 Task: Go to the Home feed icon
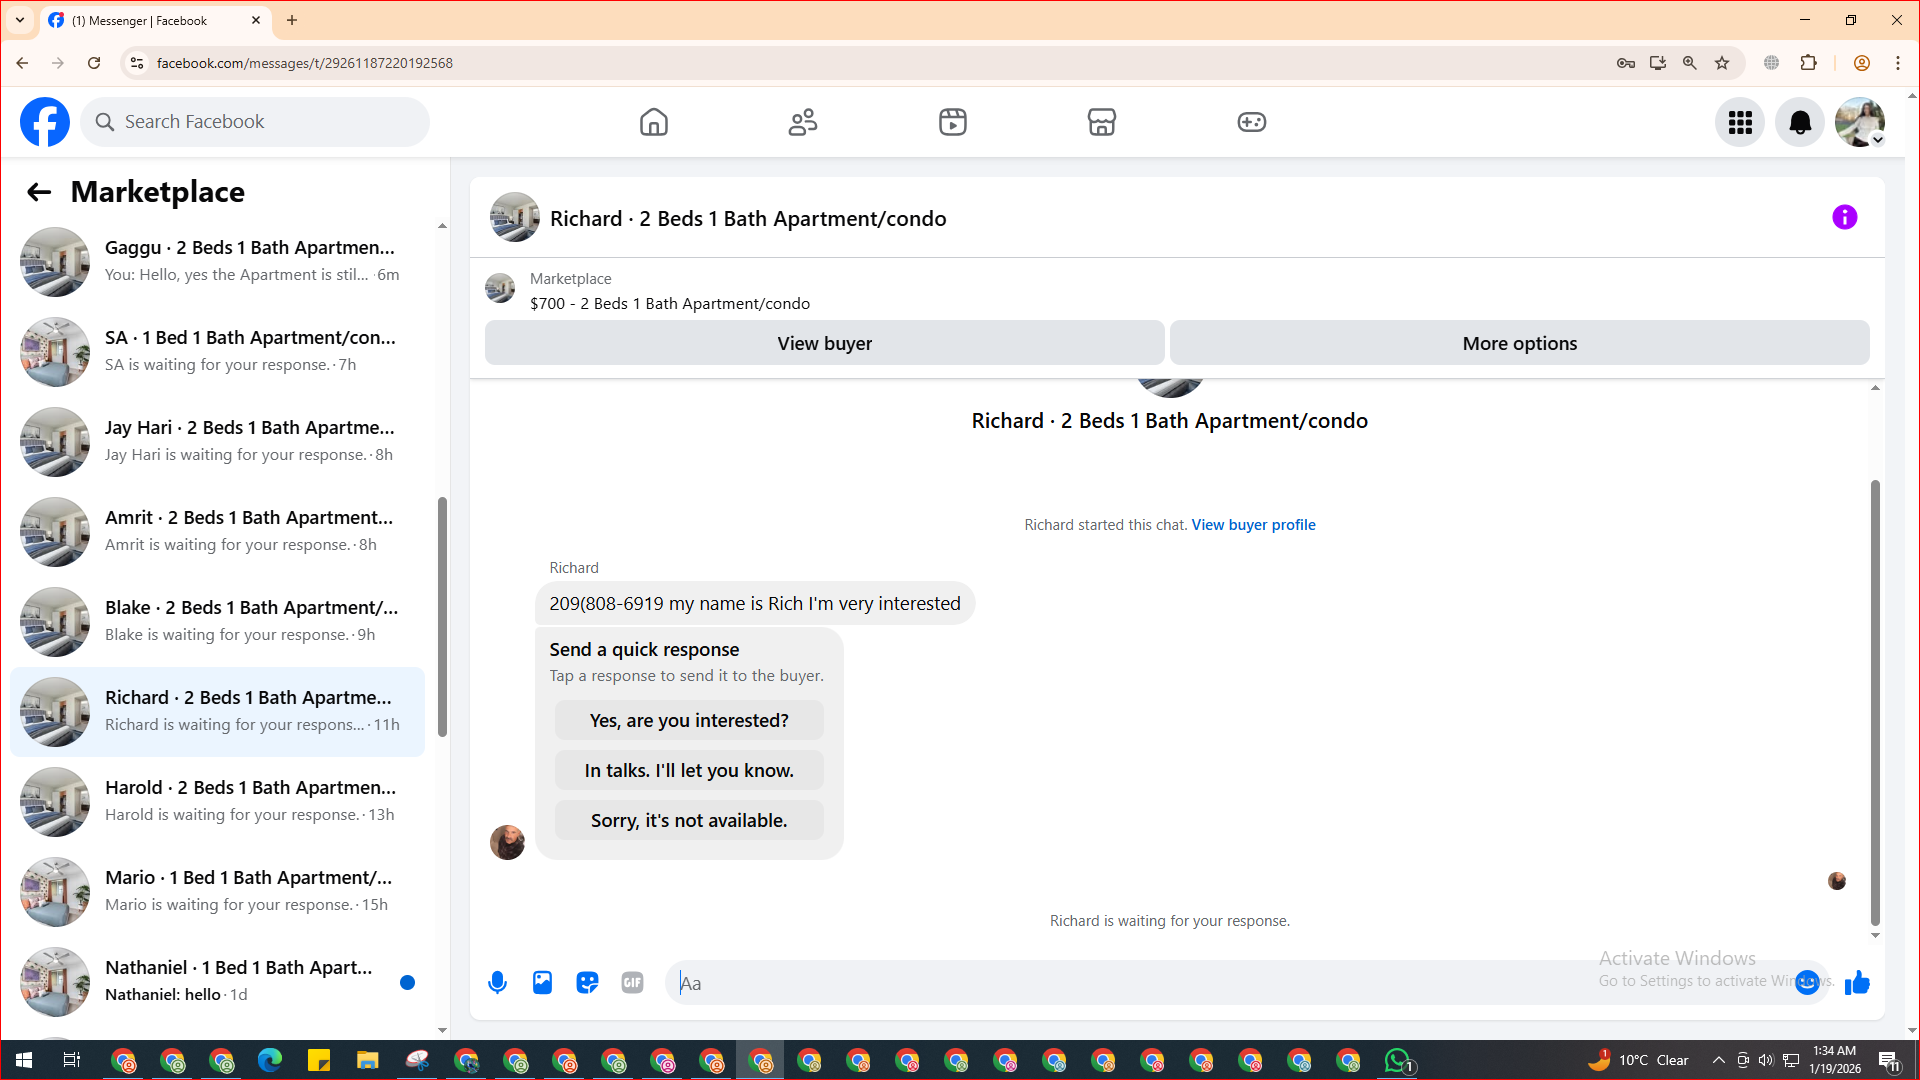(x=654, y=122)
